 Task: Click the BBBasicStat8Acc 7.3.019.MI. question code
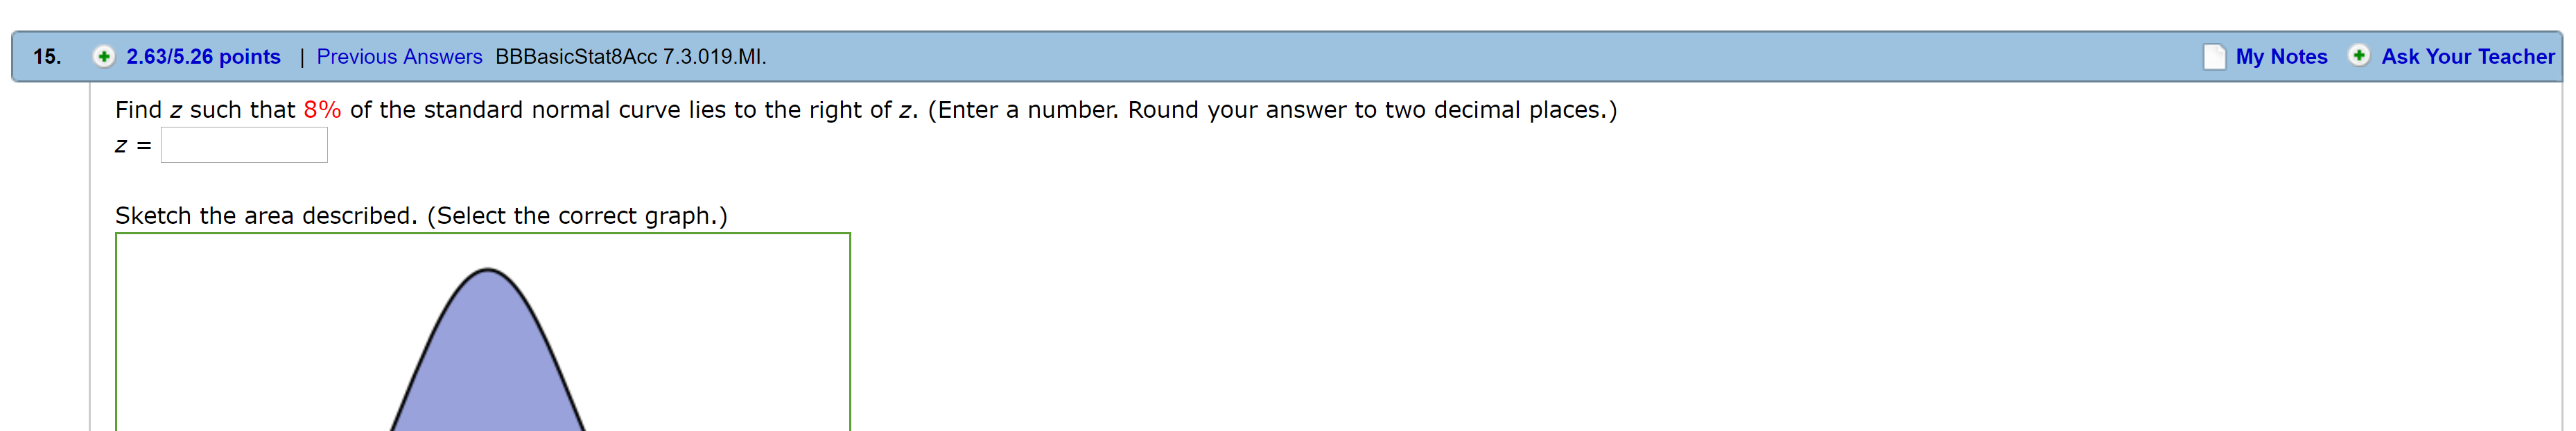click(631, 57)
